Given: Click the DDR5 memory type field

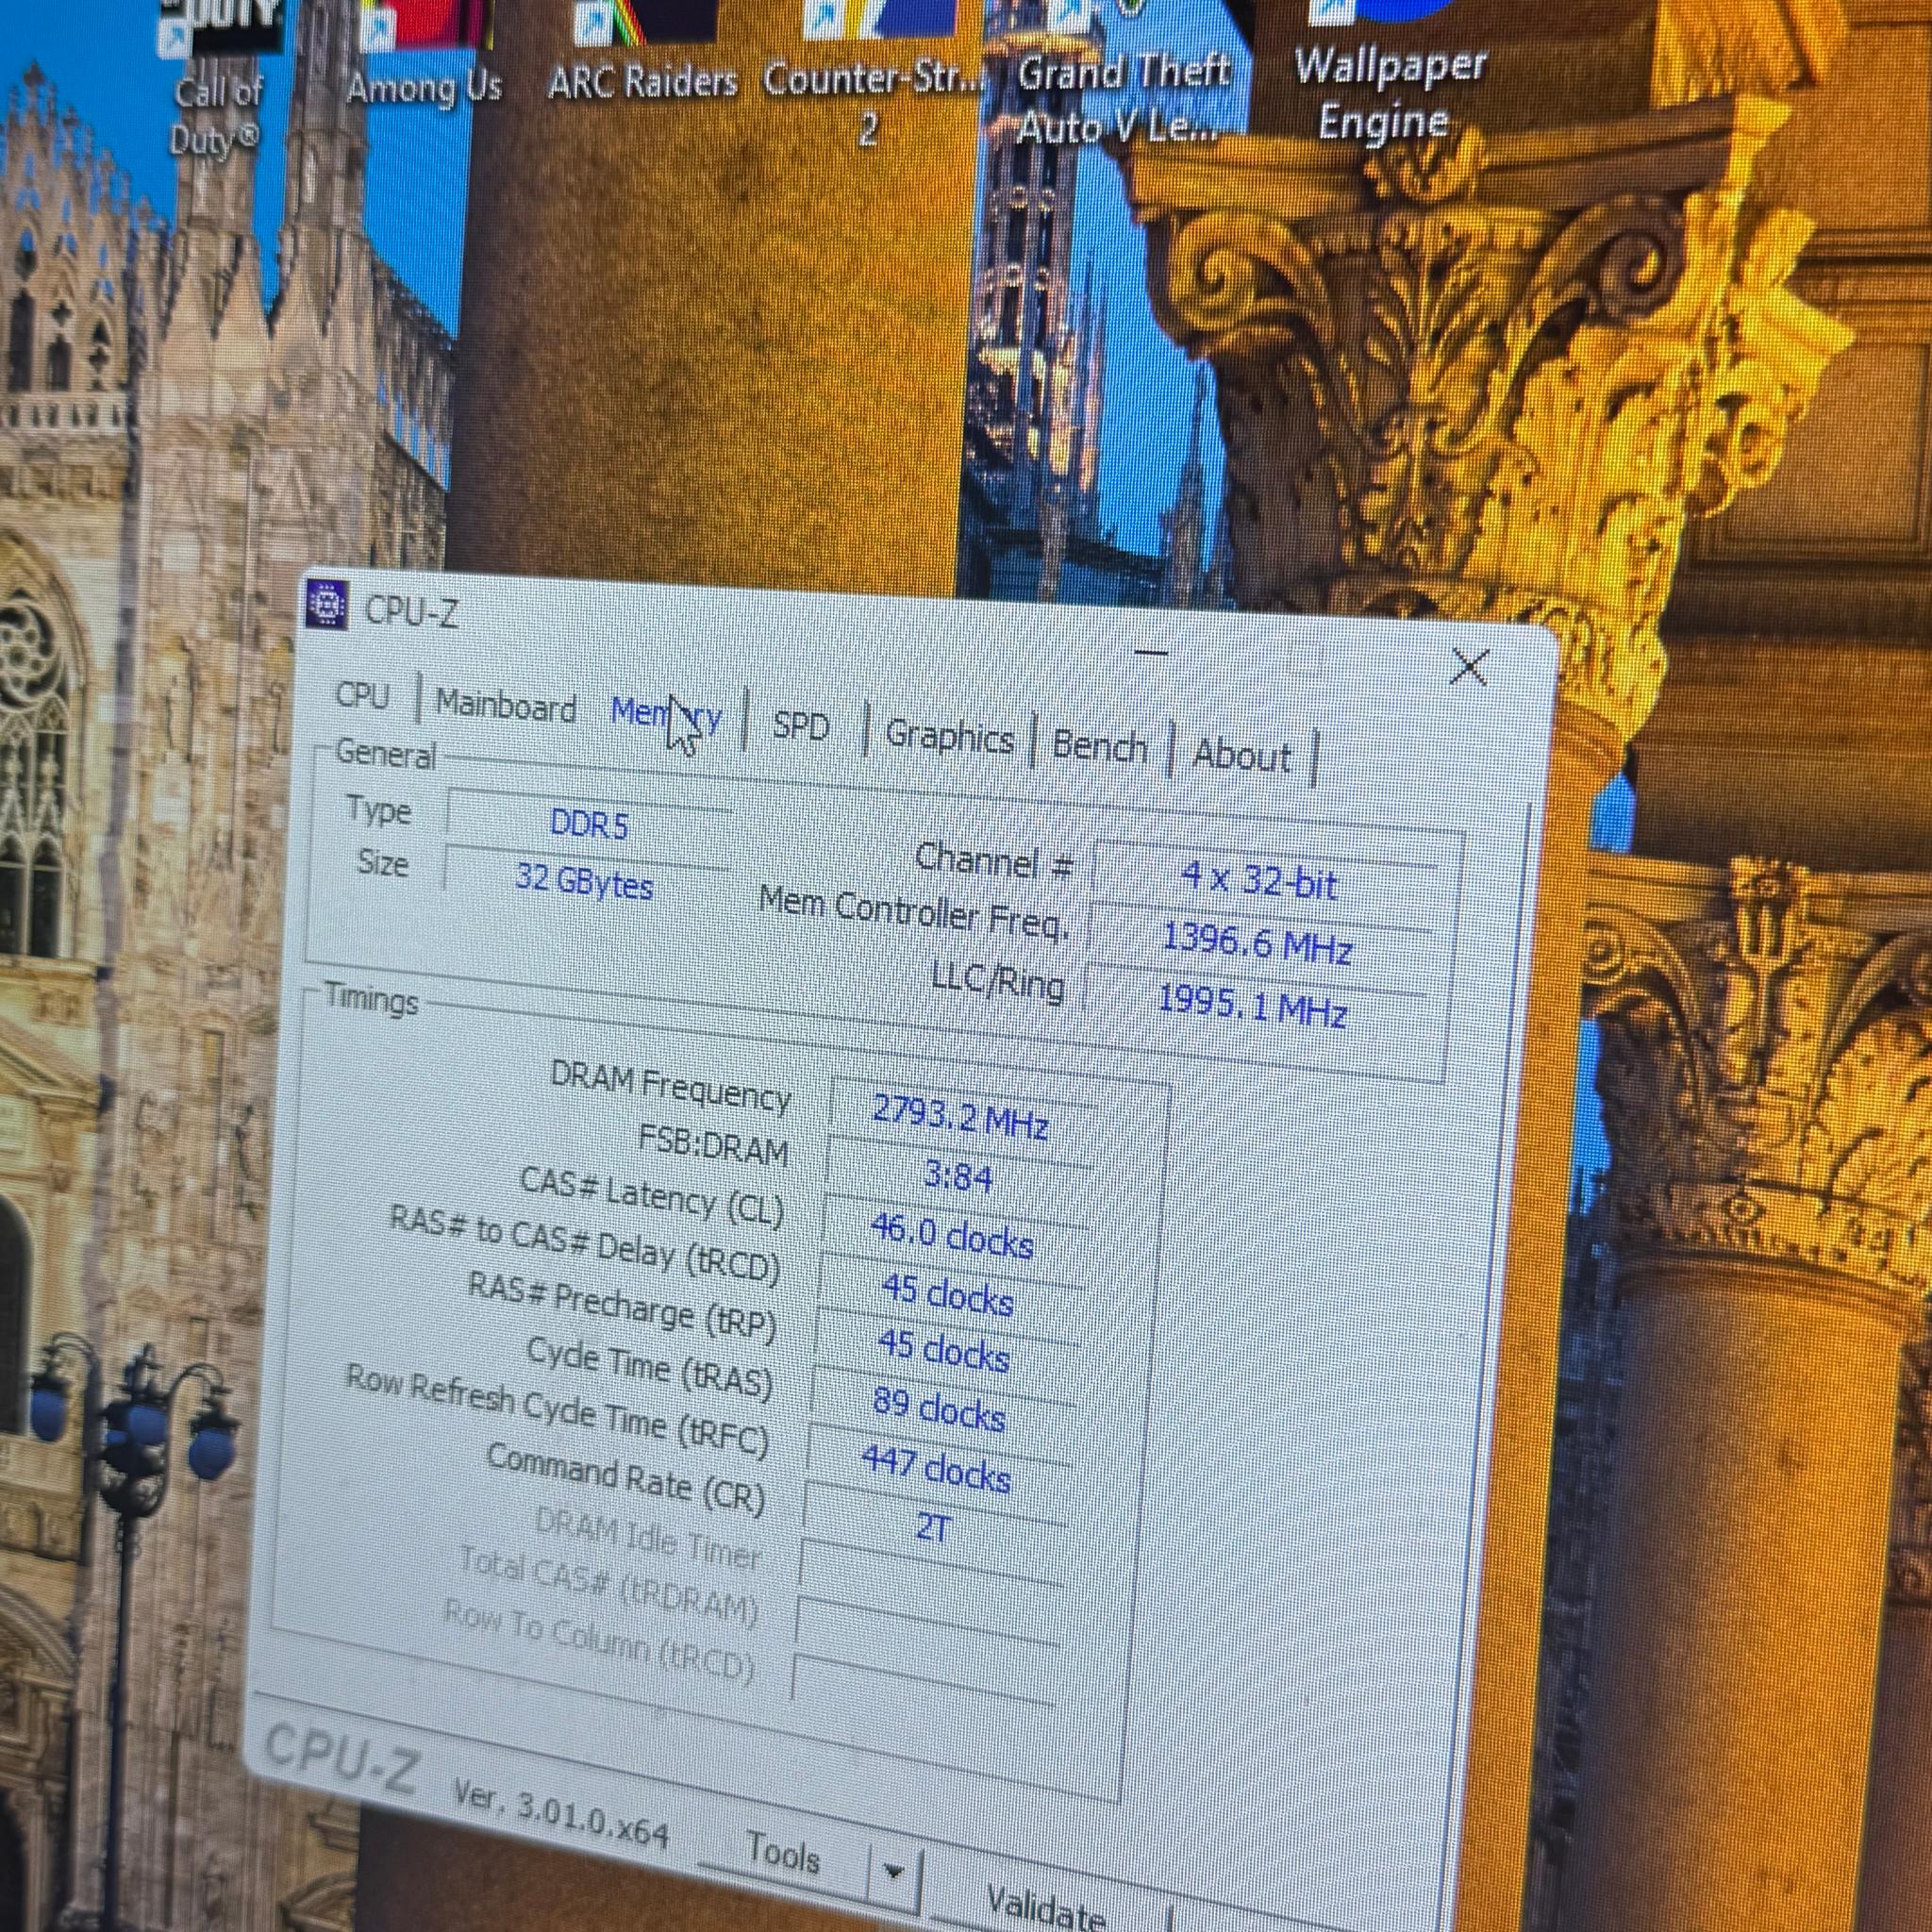Looking at the screenshot, I should tap(589, 825).
